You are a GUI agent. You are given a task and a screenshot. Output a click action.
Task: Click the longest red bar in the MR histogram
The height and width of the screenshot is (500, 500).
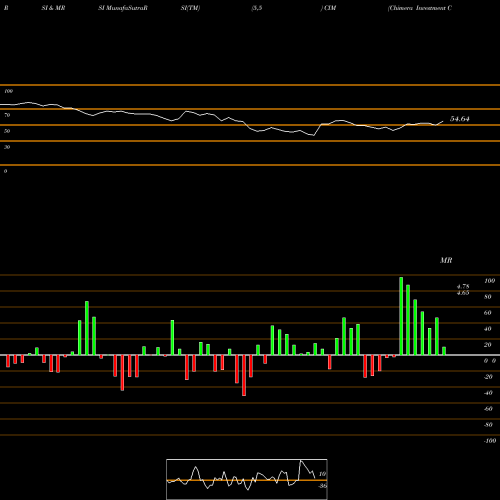pyautogui.click(x=244, y=375)
